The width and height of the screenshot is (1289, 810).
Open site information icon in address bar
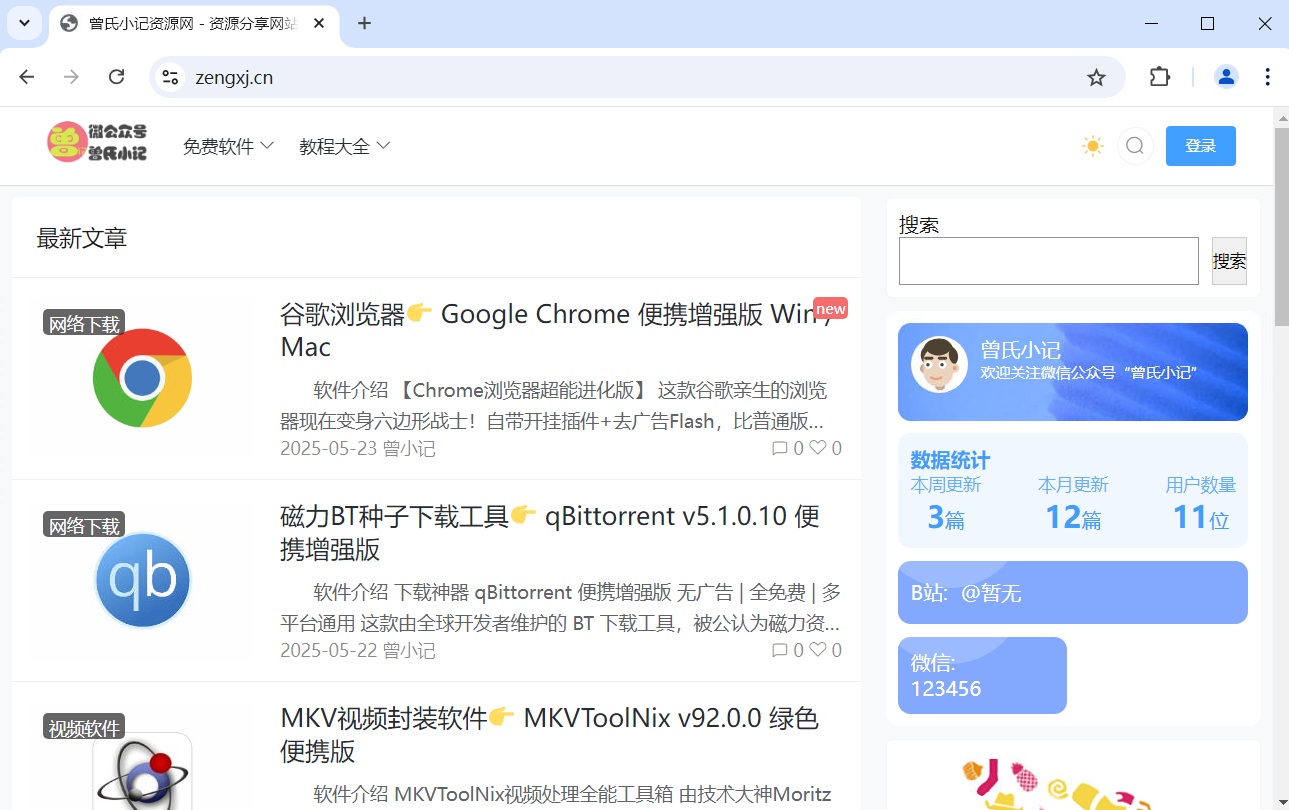click(x=170, y=77)
